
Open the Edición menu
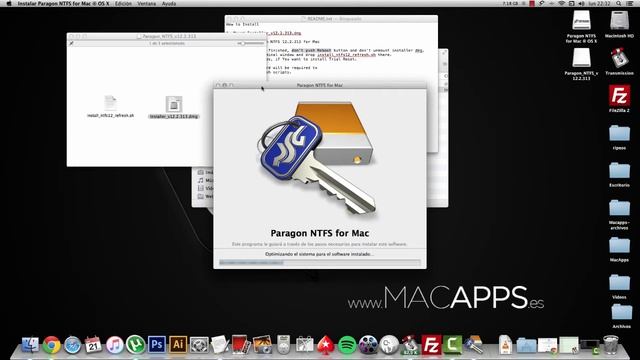point(123,3)
